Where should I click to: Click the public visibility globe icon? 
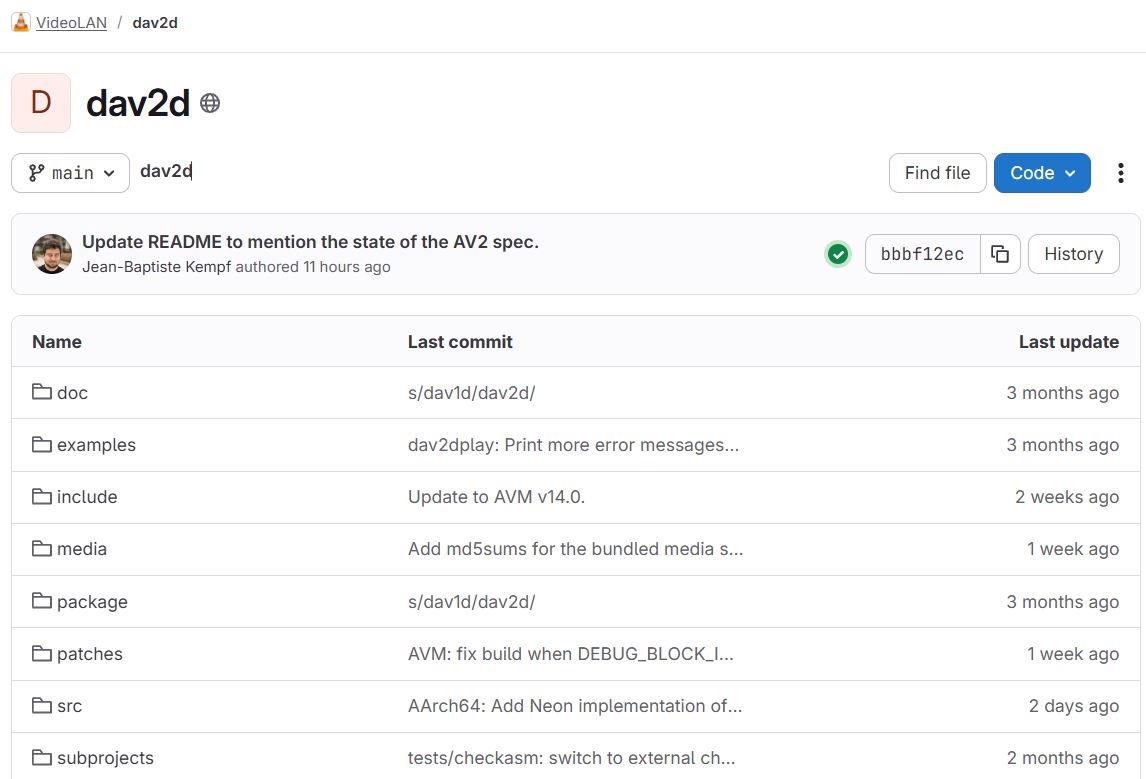point(210,103)
